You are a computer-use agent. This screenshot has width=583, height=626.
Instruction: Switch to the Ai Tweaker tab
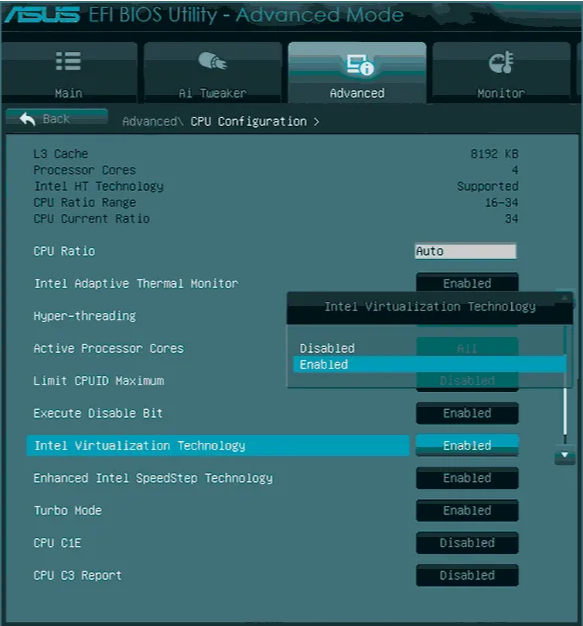(x=212, y=72)
